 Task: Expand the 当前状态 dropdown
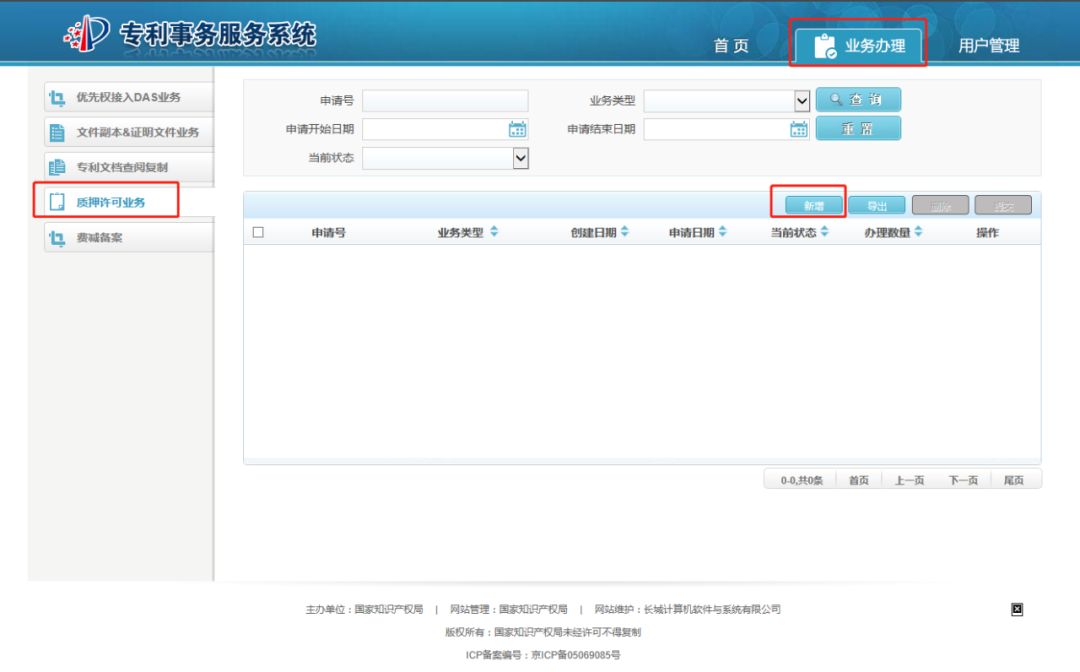tap(521, 158)
